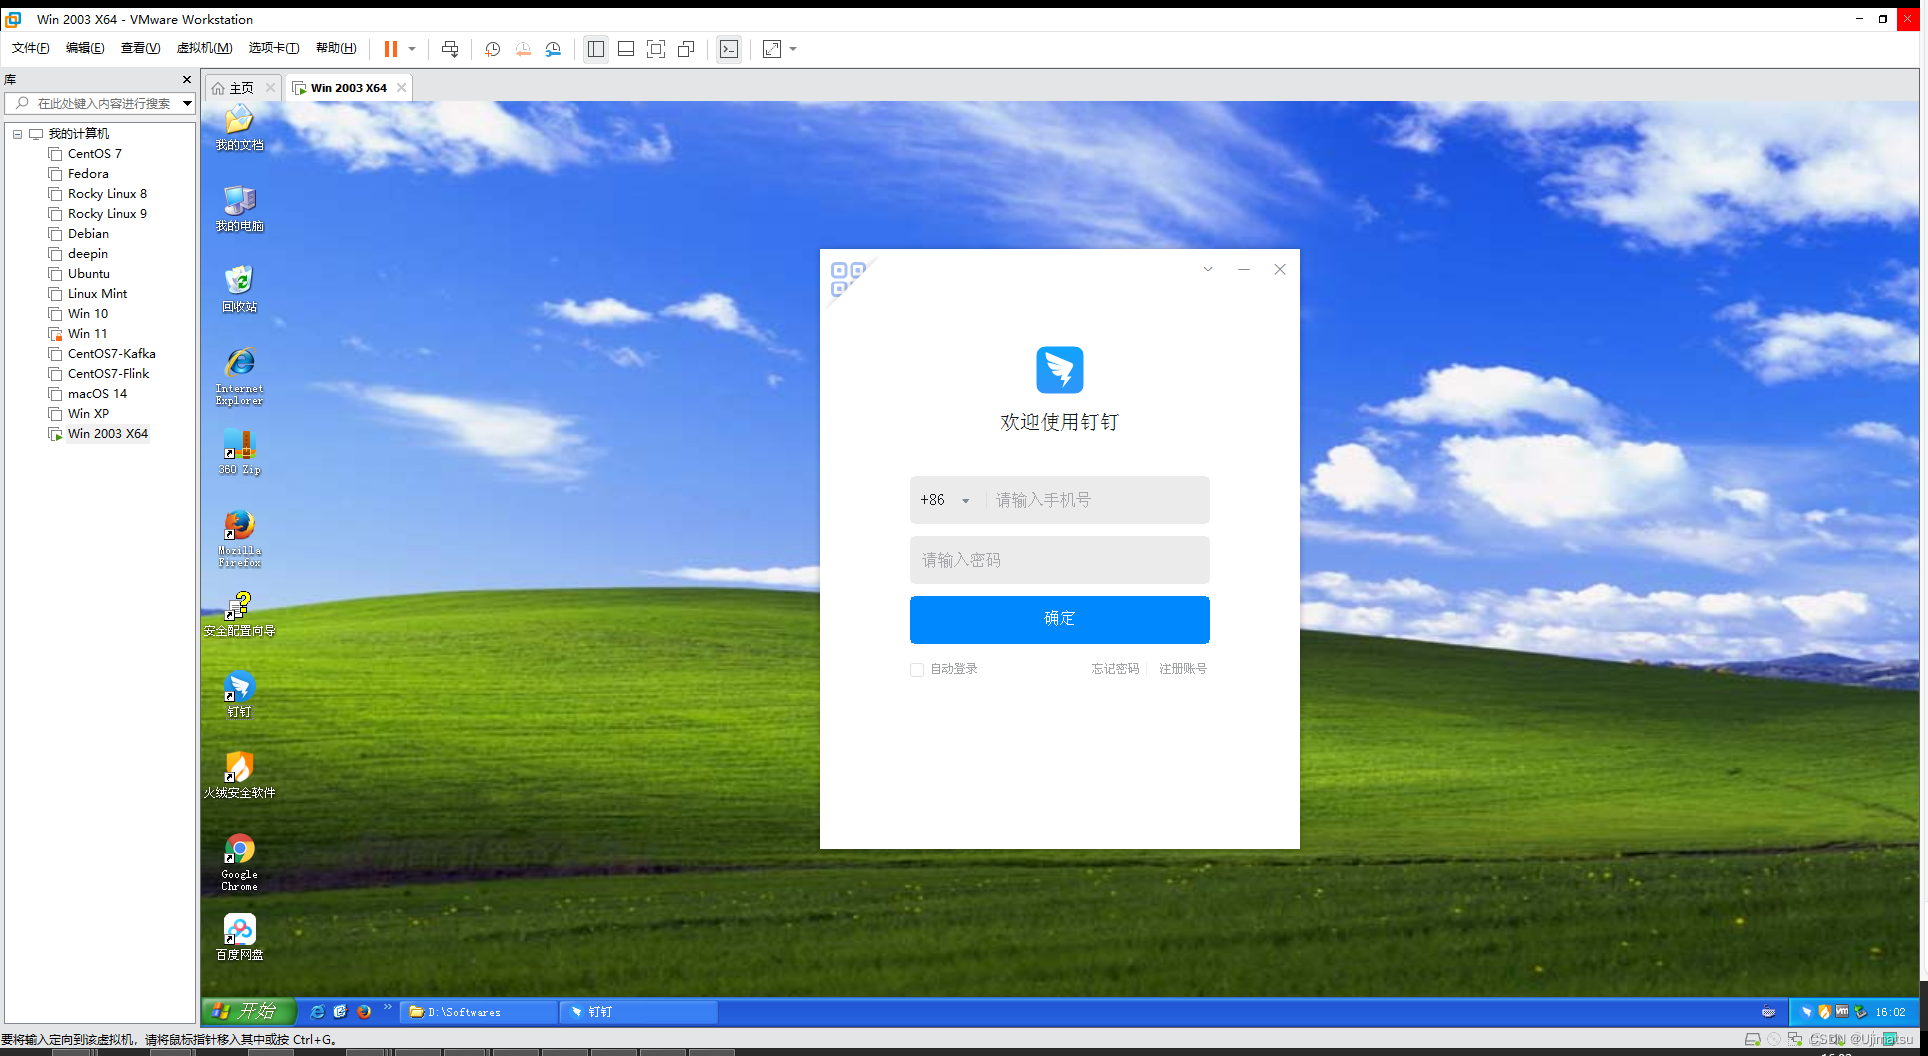Select Ubuntu virtual machine
The width and height of the screenshot is (1928, 1056).
click(88, 274)
